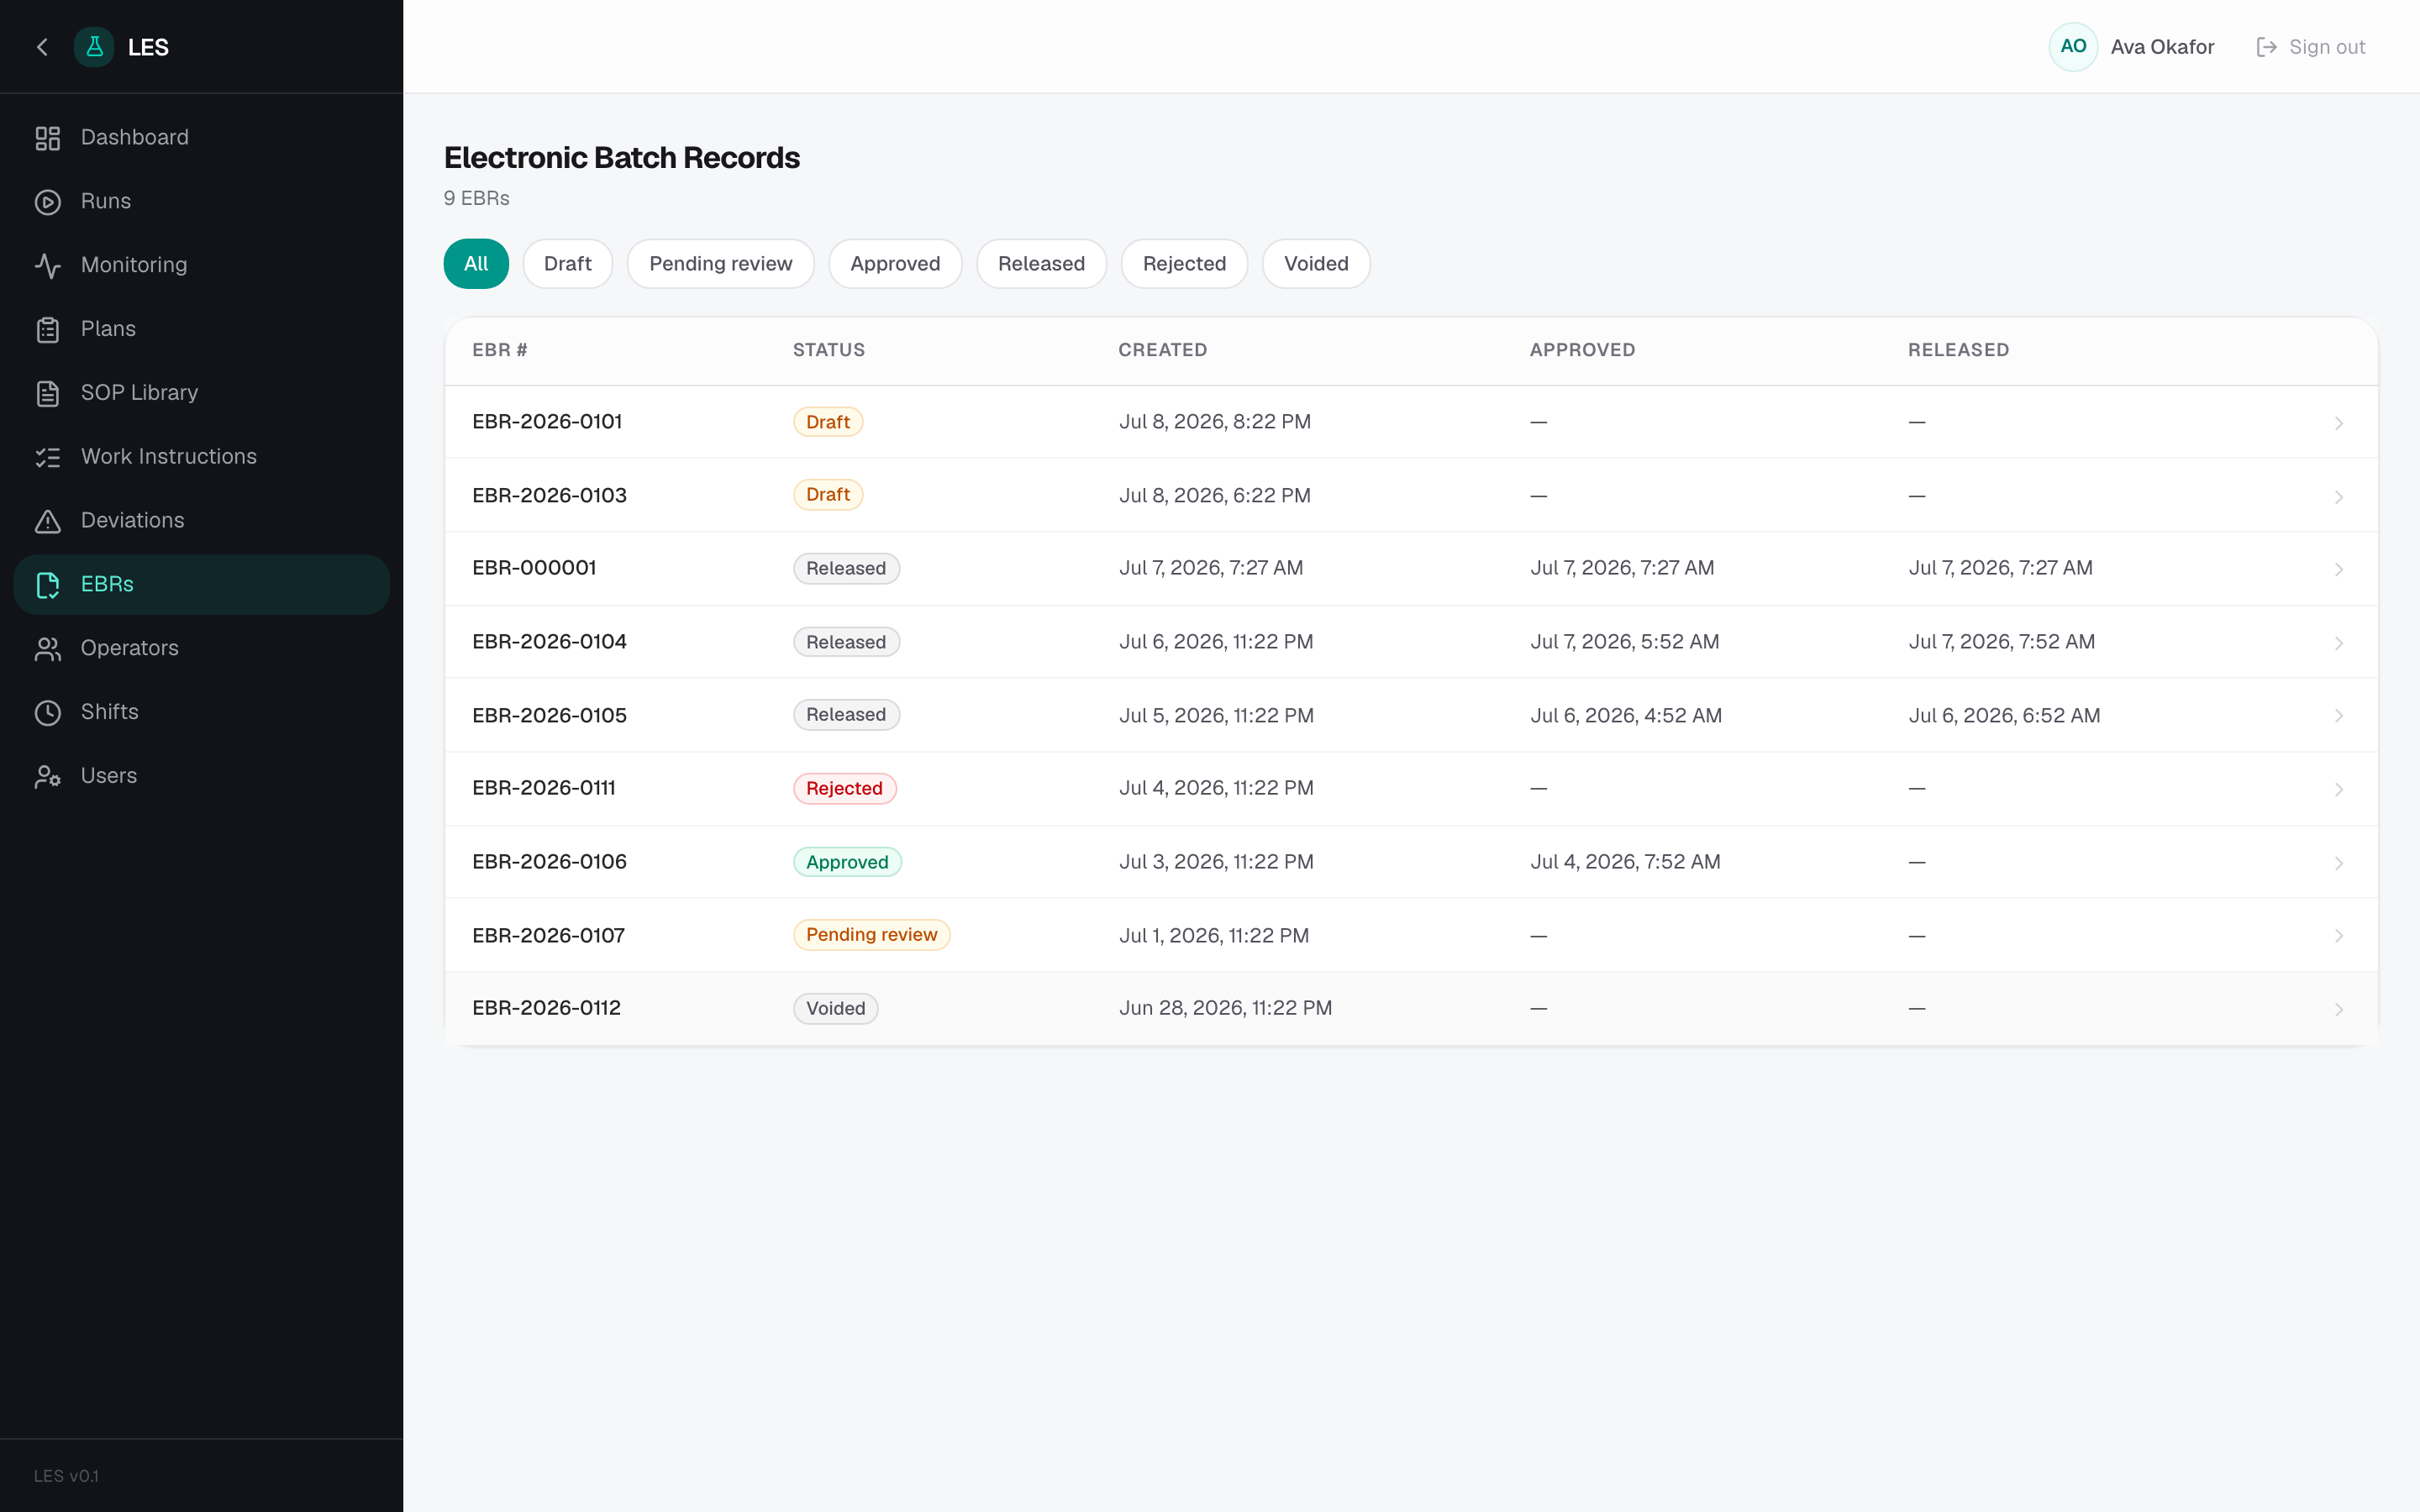Click the EBR-000001 record number

click(x=534, y=568)
